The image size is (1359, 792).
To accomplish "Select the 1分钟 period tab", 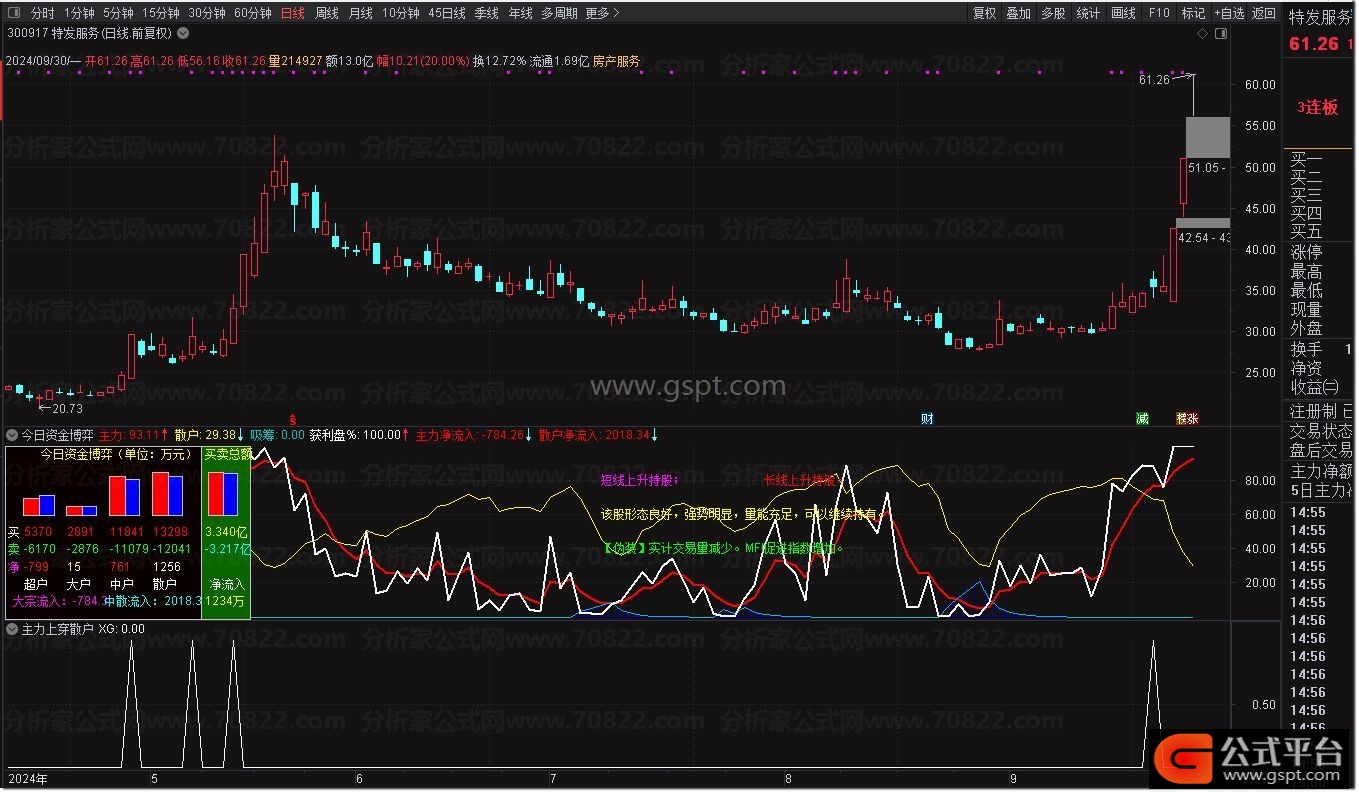I will [x=80, y=13].
